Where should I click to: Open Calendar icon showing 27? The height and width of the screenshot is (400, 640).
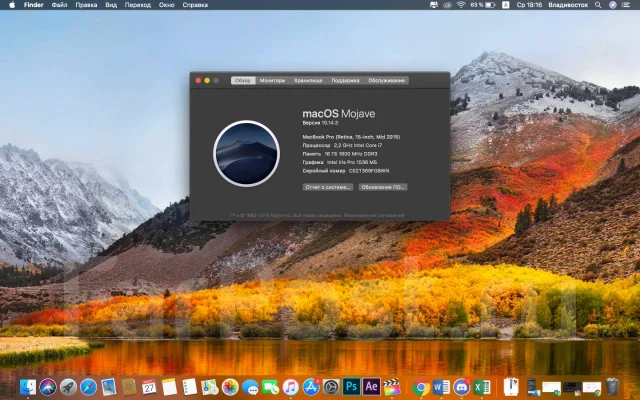[149, 387]
